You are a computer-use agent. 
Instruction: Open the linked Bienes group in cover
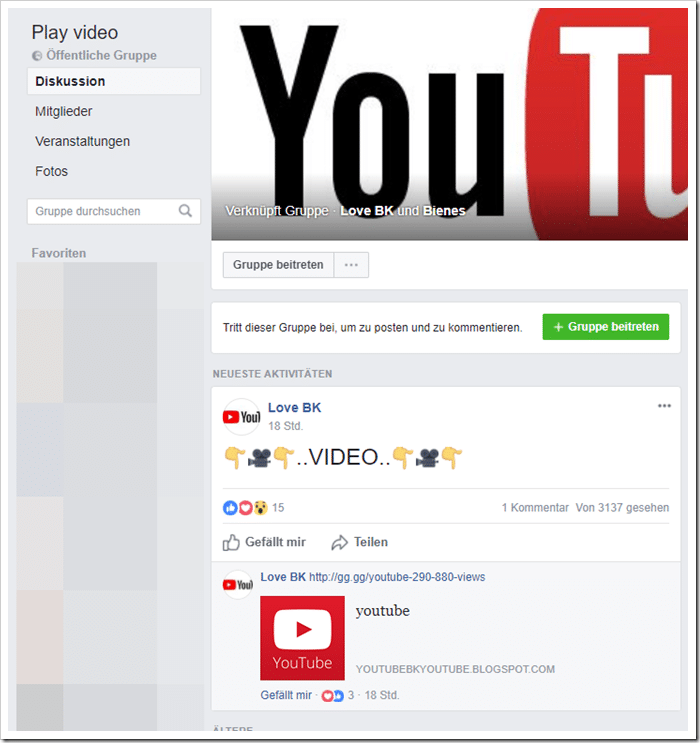click(444, 210)
